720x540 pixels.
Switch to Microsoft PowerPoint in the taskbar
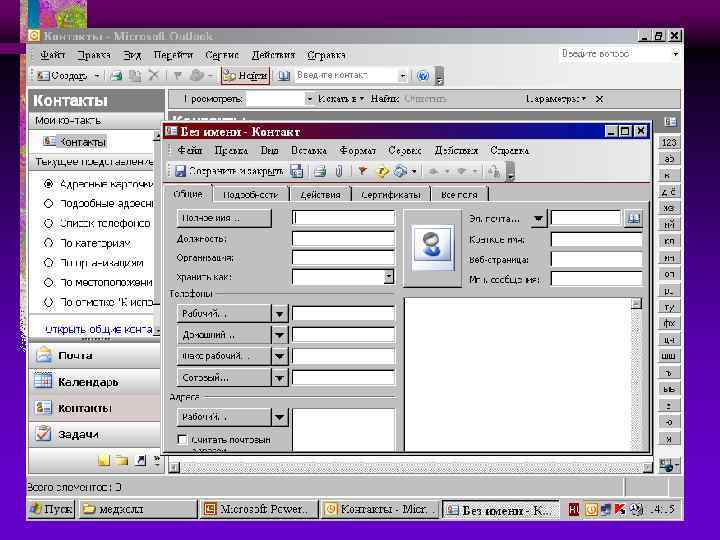click(x=259, y=509)
